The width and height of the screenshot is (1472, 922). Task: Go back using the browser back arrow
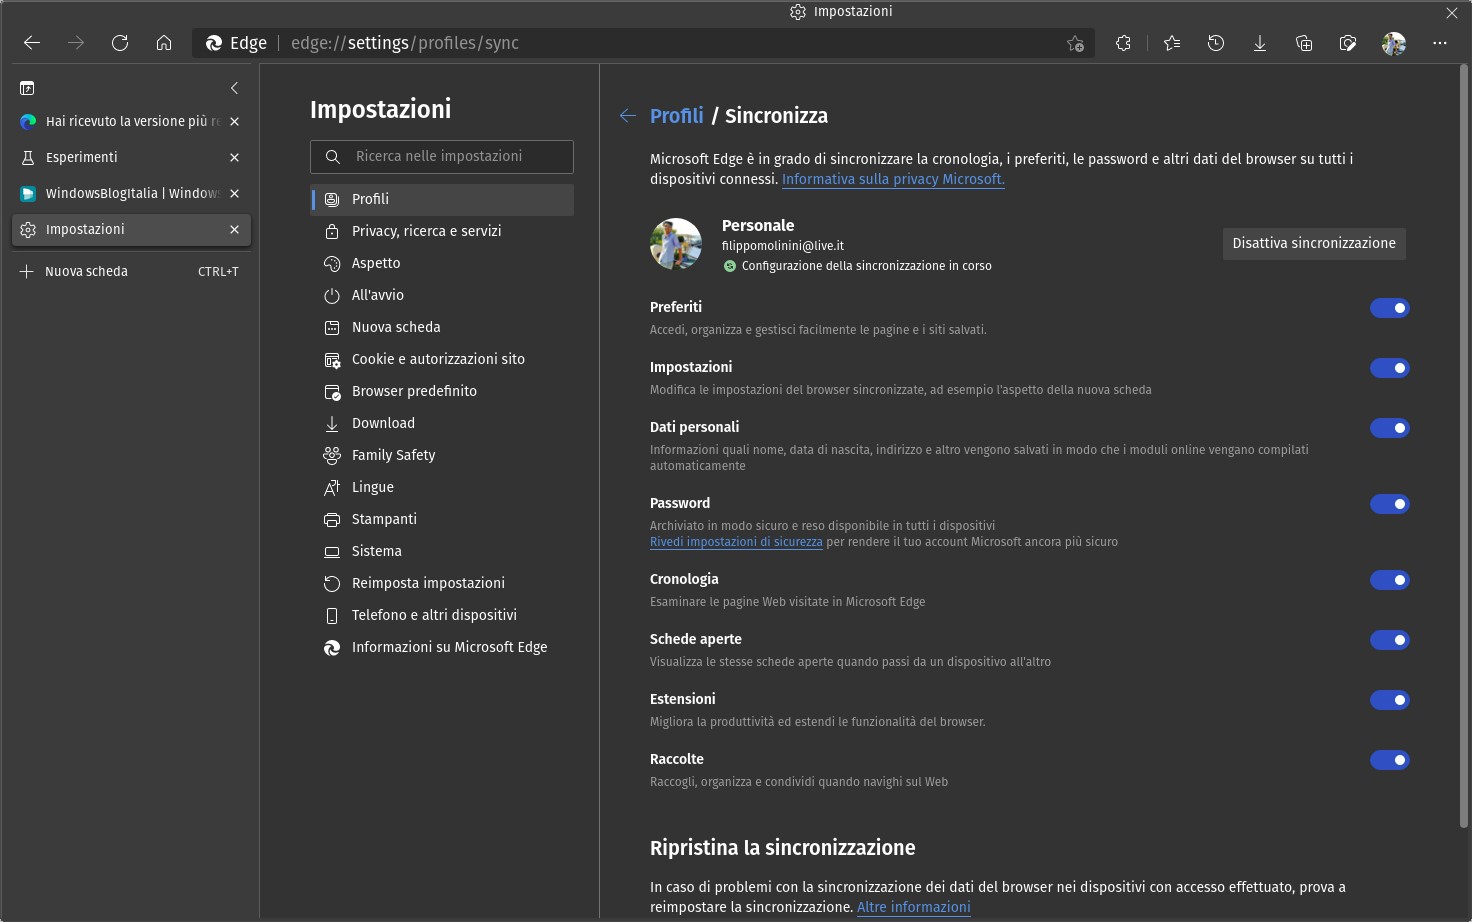click(x=32, y=43)
